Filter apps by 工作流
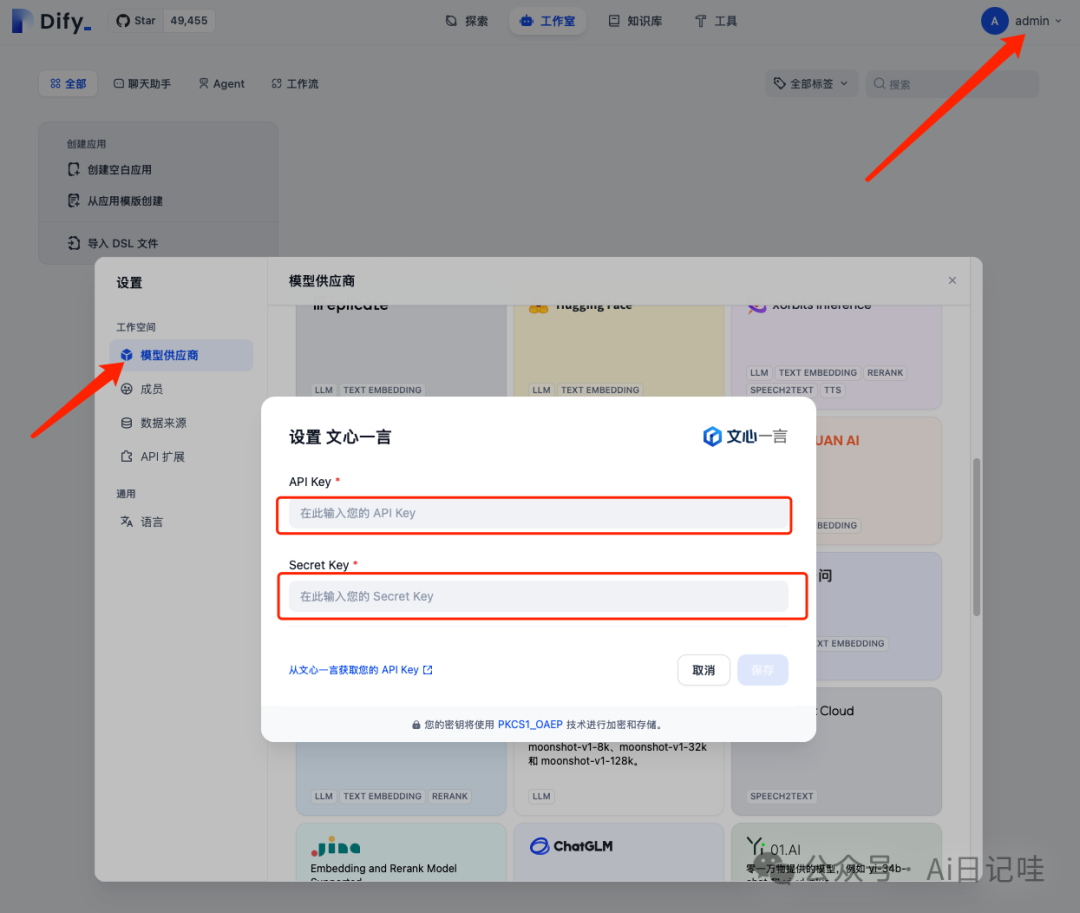Viewport: 1080px width, 913px height. pos(295,83)
